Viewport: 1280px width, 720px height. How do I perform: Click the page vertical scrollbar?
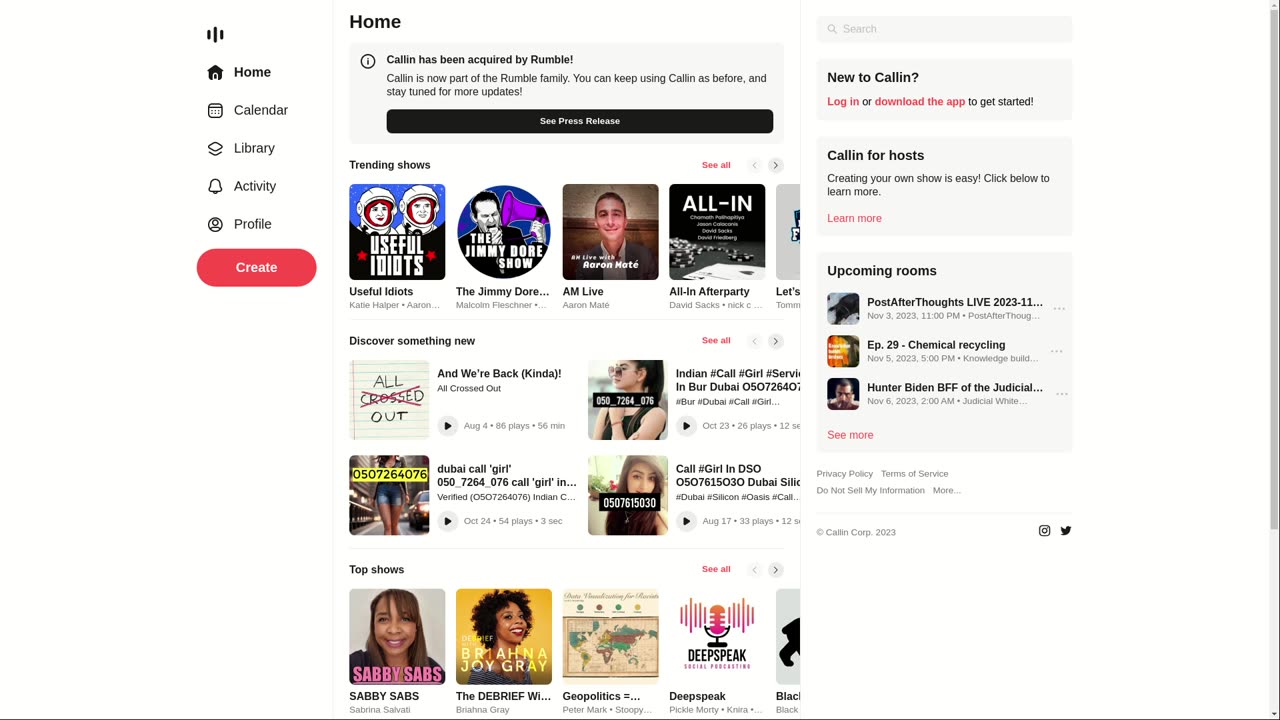1273,360
